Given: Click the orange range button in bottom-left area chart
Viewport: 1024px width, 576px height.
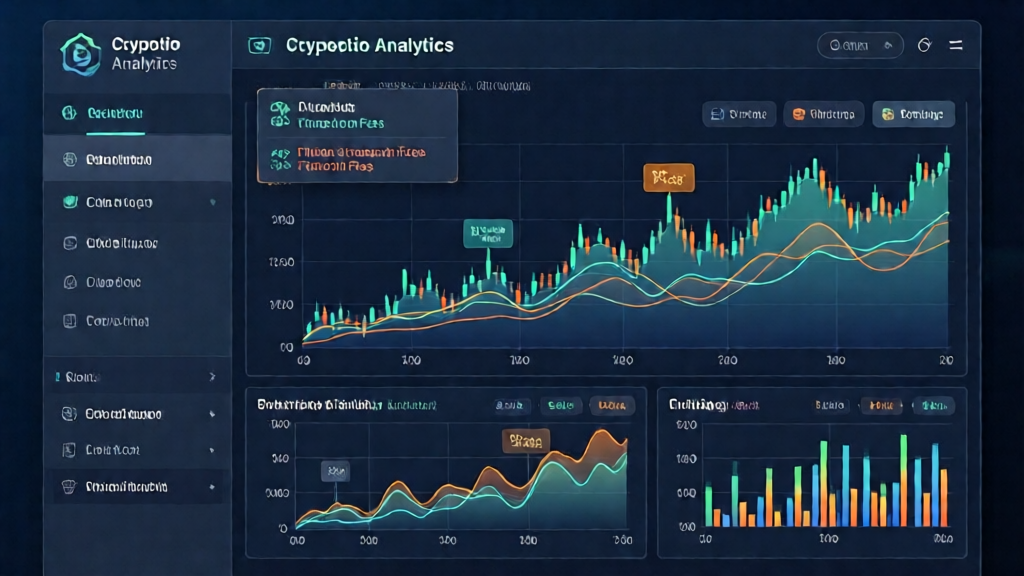Looking at the screenshot, I should [612, 406].
